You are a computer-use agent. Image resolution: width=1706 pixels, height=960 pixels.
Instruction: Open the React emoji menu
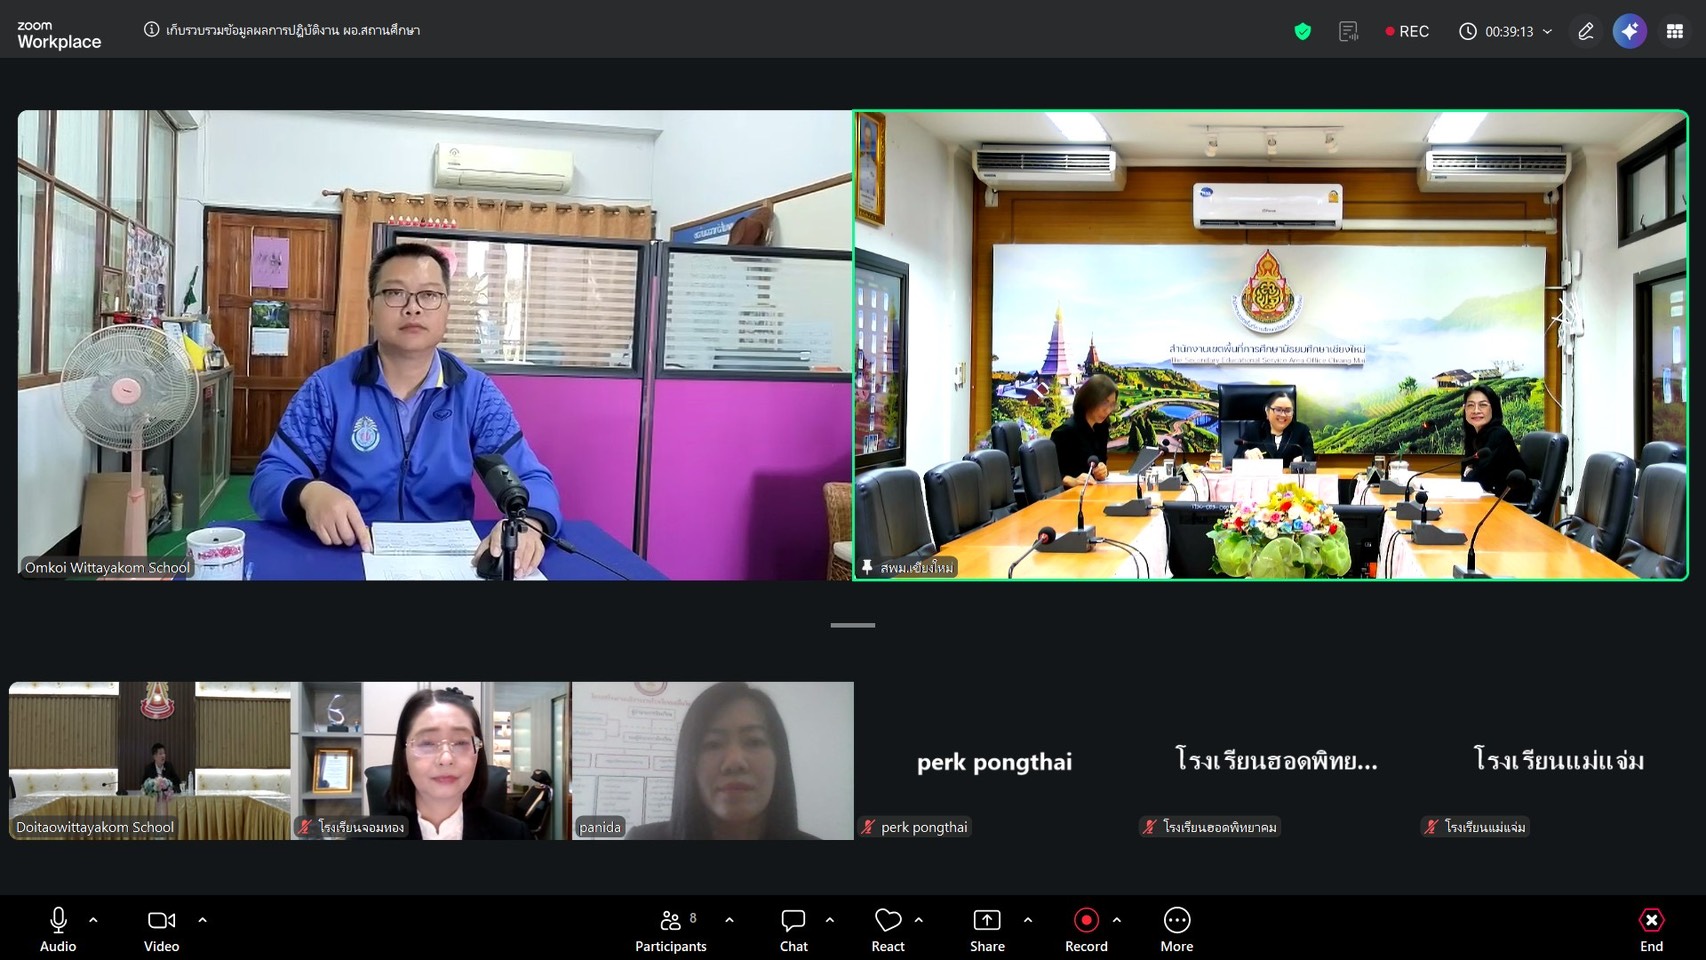click(x=887, y=929)
